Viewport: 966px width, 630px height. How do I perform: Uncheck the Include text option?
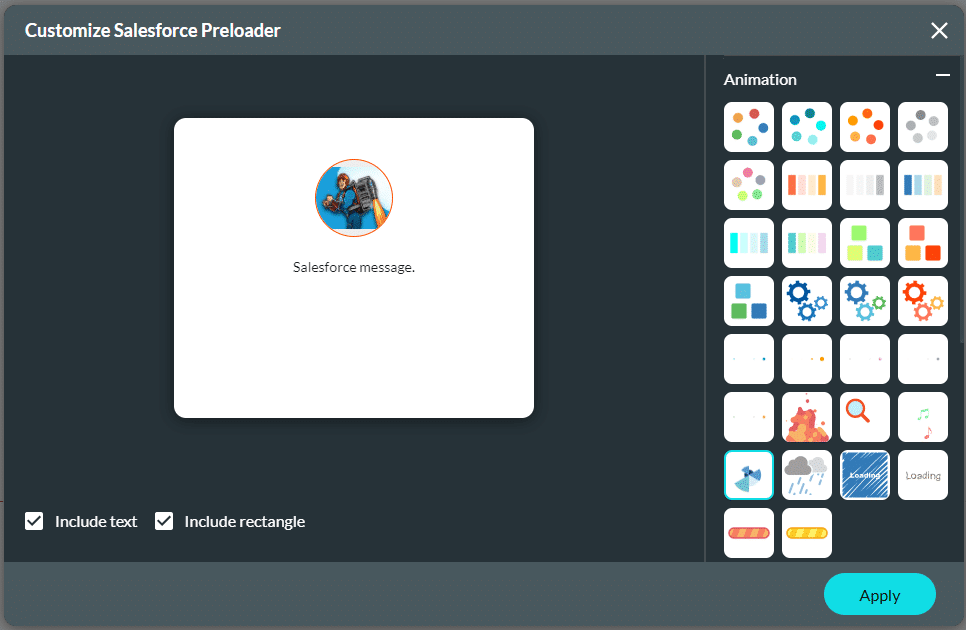(34, 521)
